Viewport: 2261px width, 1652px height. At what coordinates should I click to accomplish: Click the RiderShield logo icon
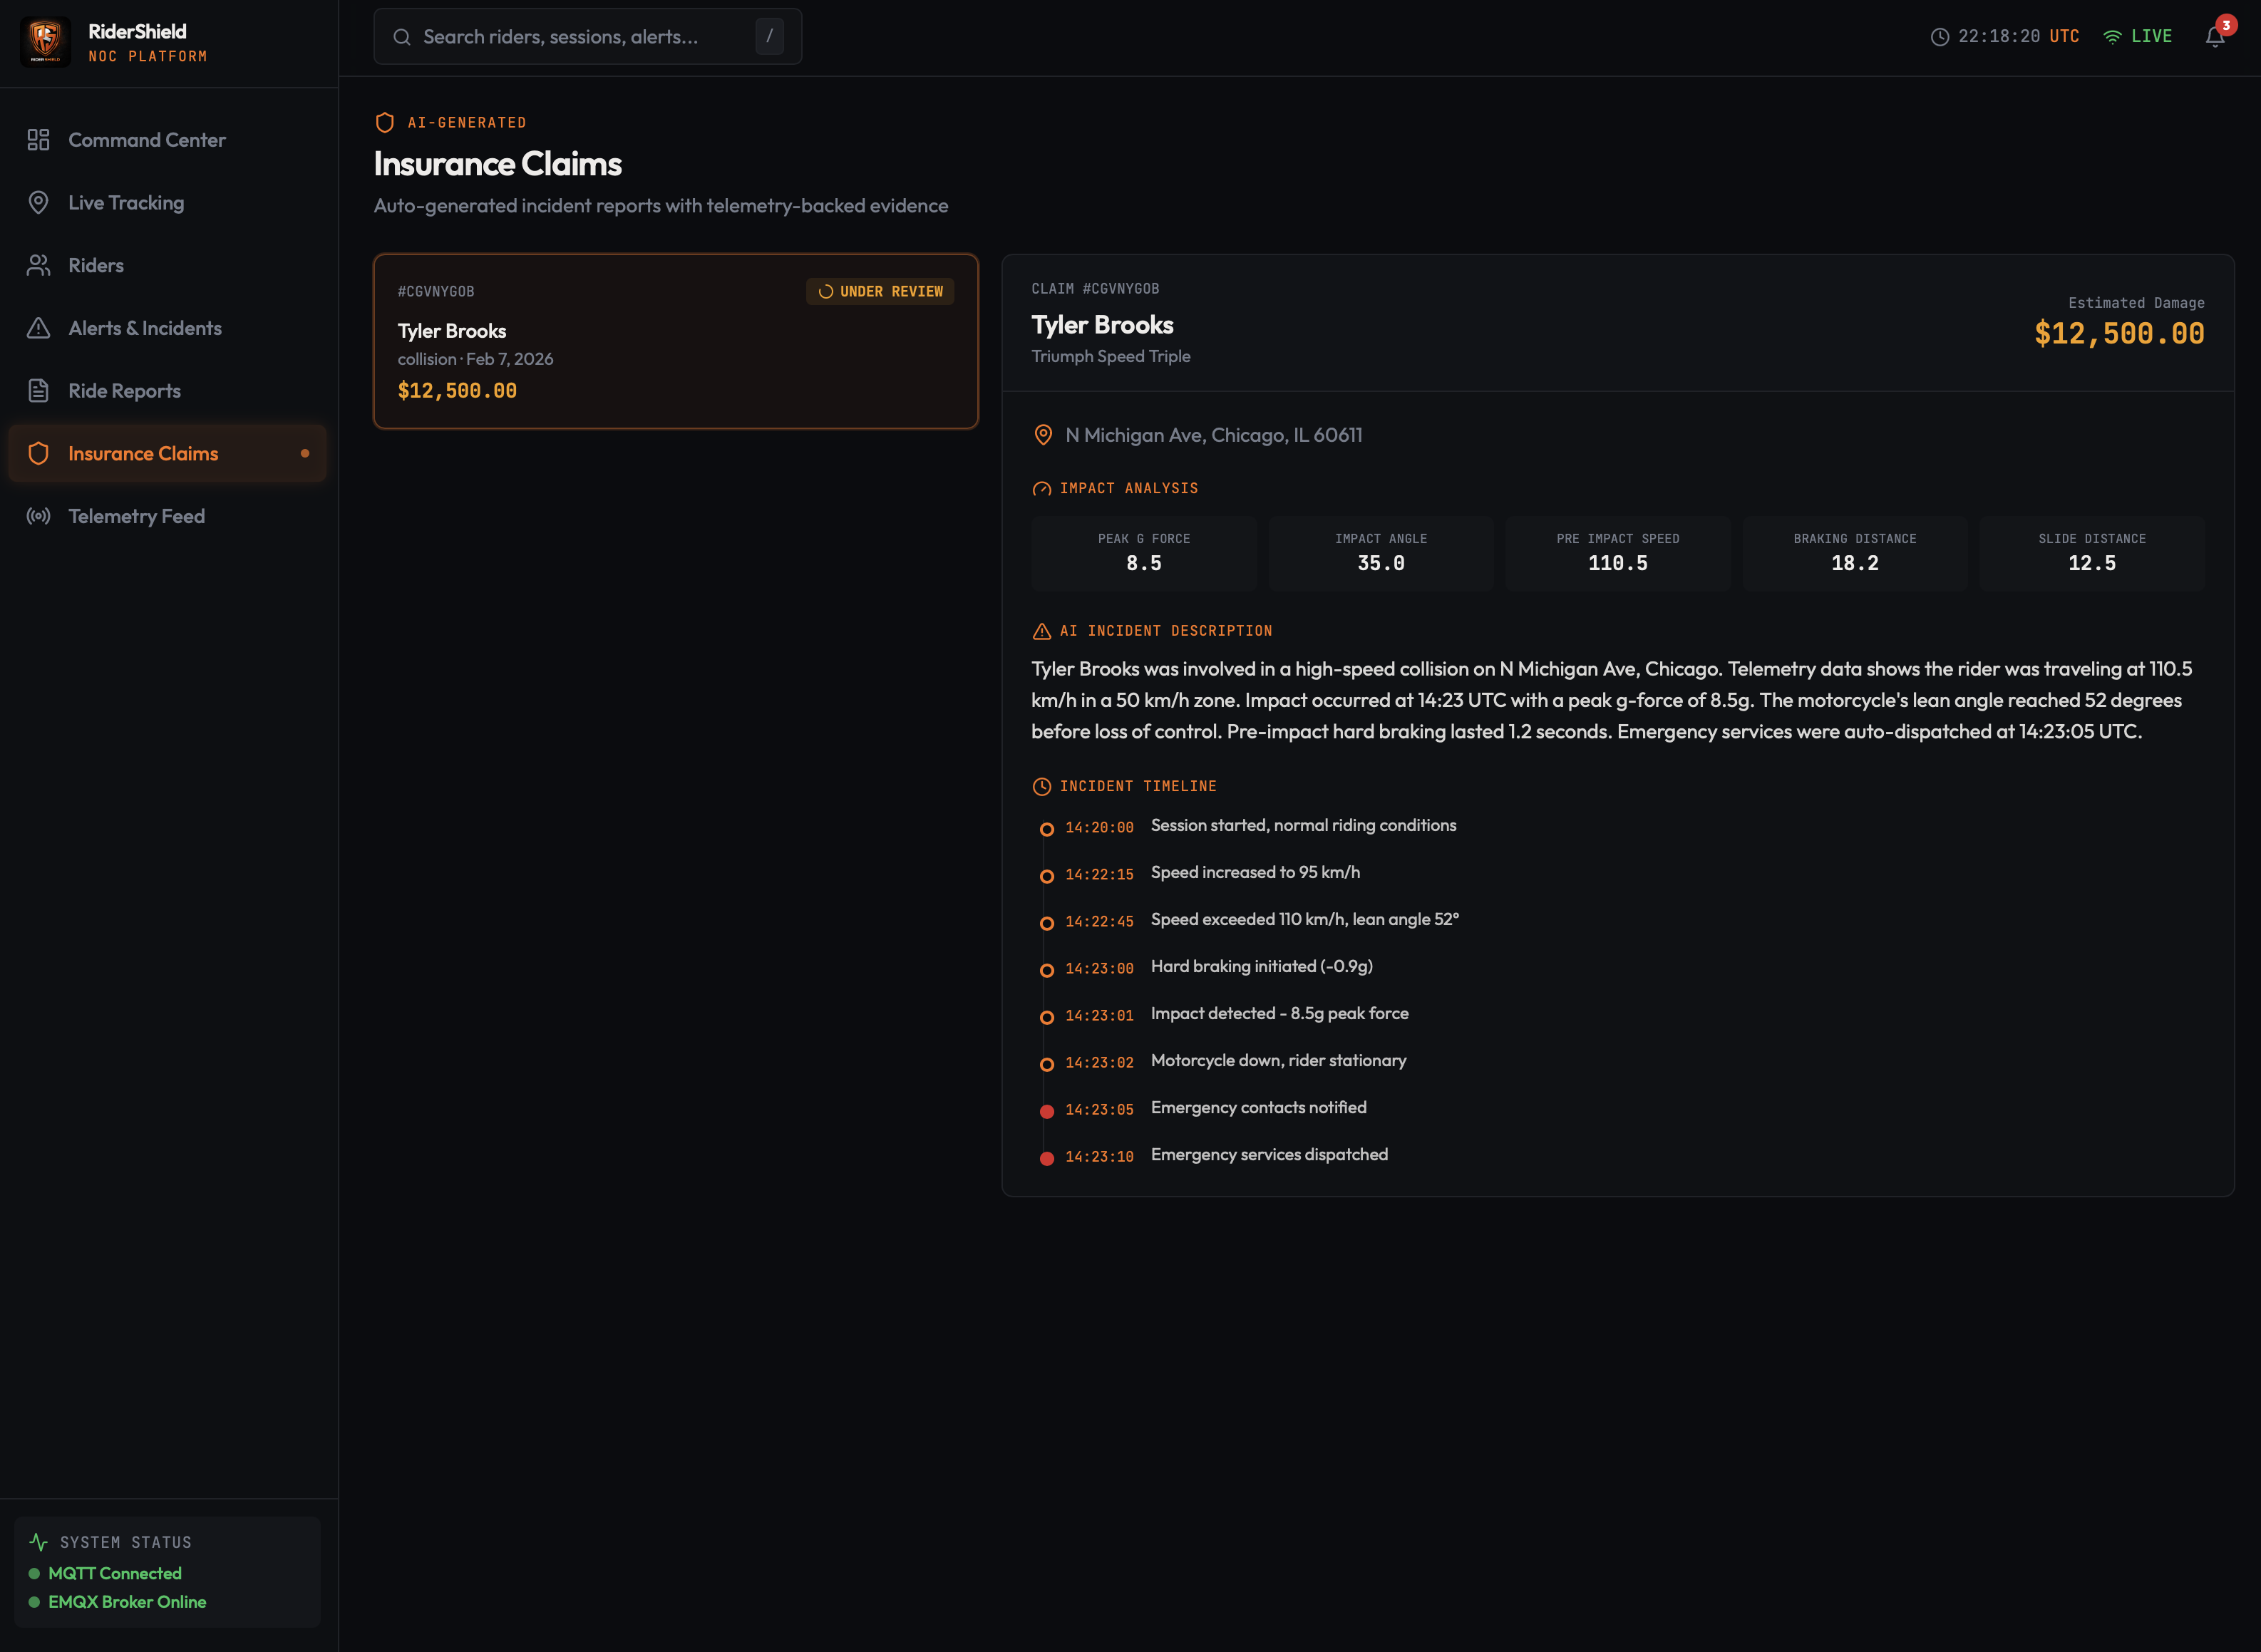pyautogui.click(x=45, y=41)
